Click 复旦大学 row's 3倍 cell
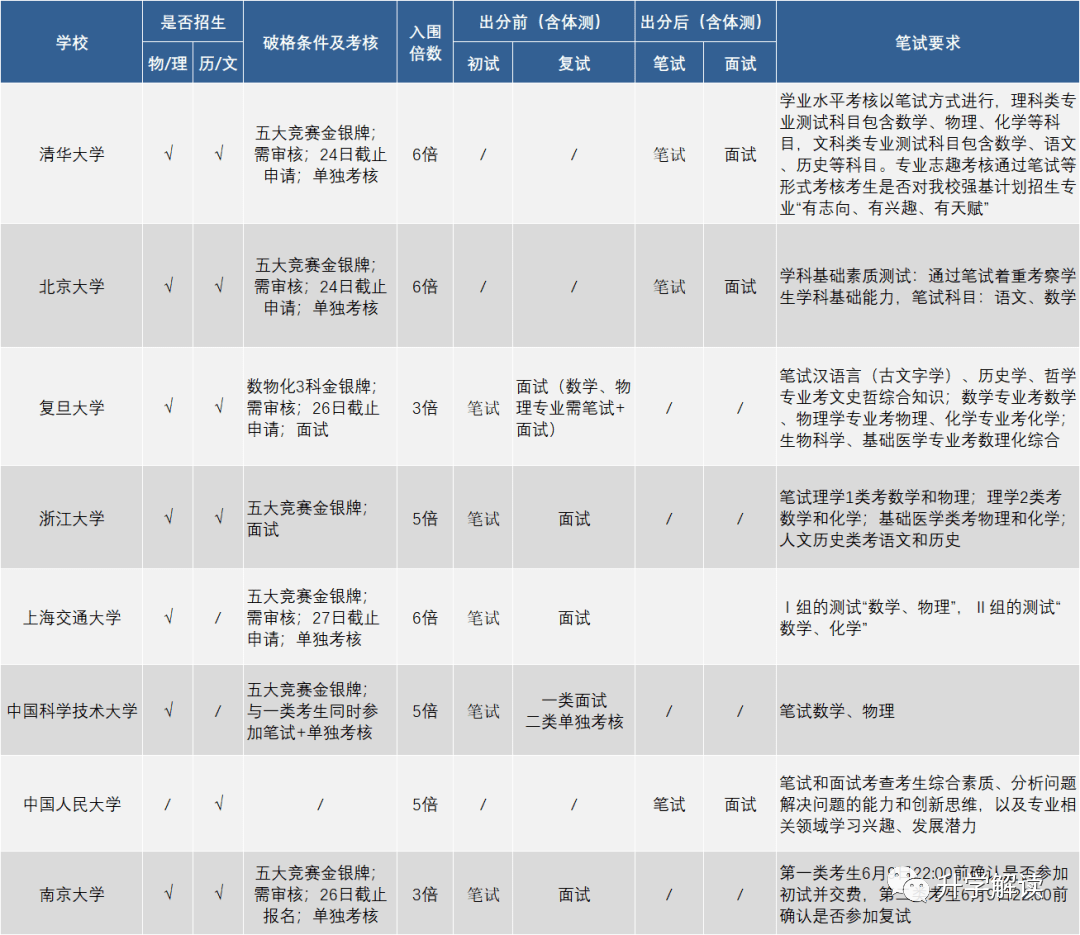This screenshot has height=935, width=1080. pos(425,408)
